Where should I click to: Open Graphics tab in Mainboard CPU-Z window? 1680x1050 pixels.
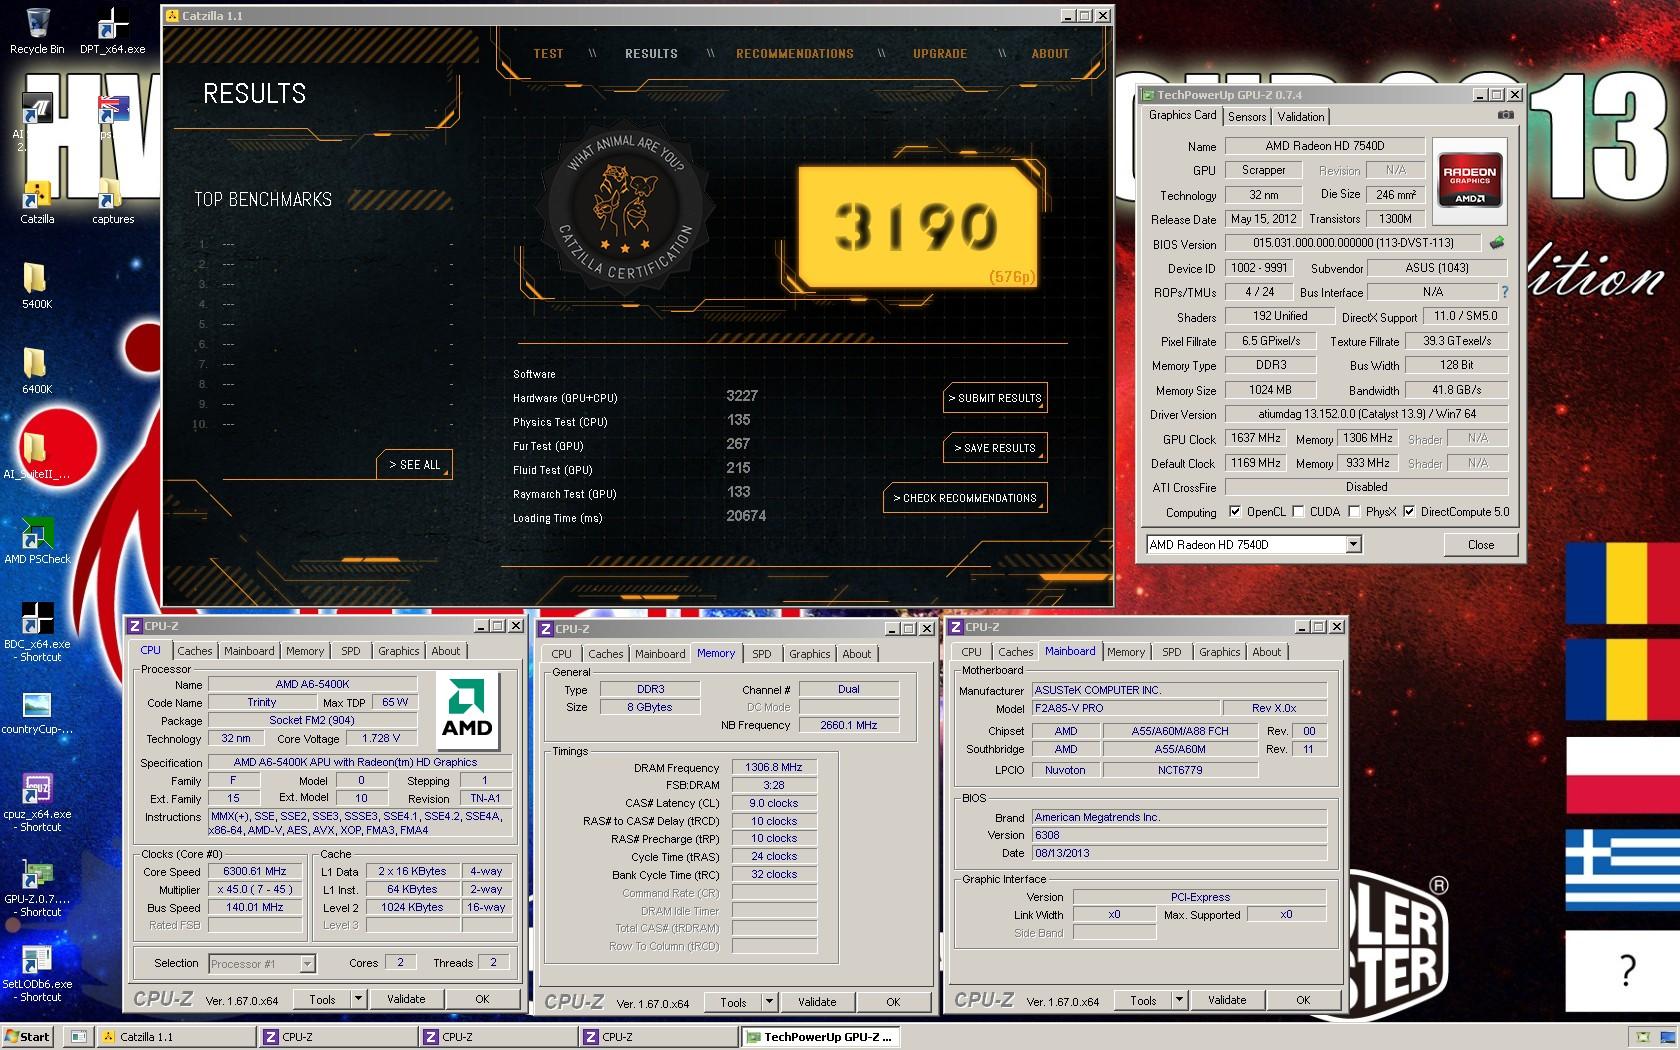(1219, 652)
